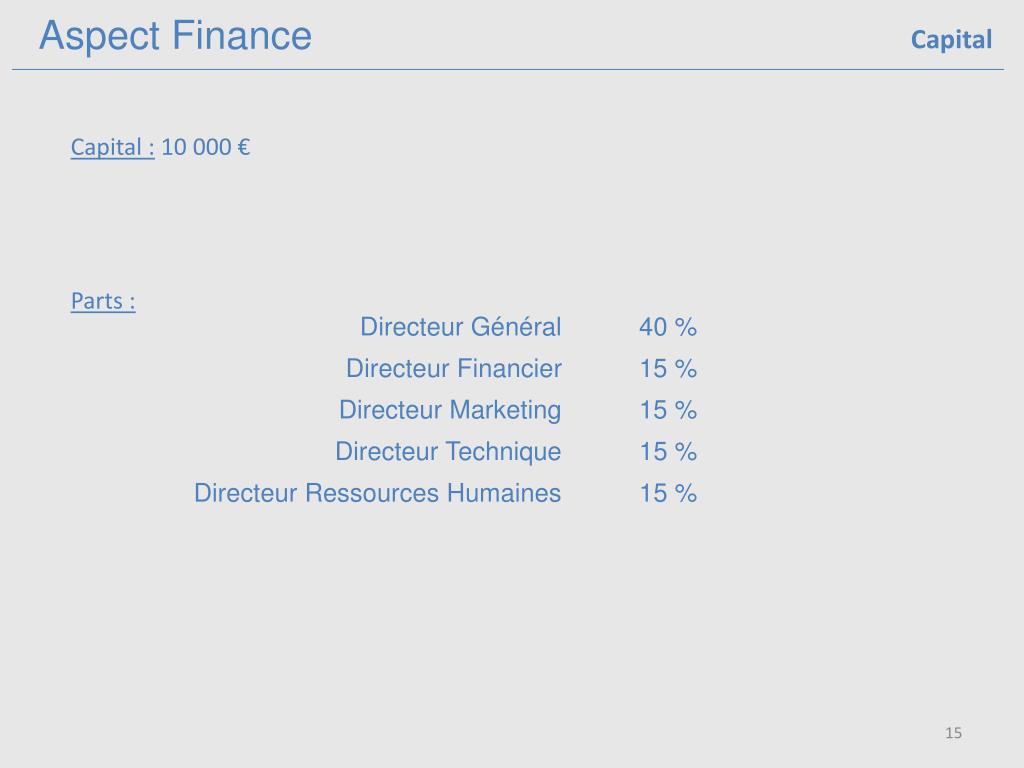Click the Directeur Technique label
Screen dimensions: 1024x768
[x=448, y=451]
